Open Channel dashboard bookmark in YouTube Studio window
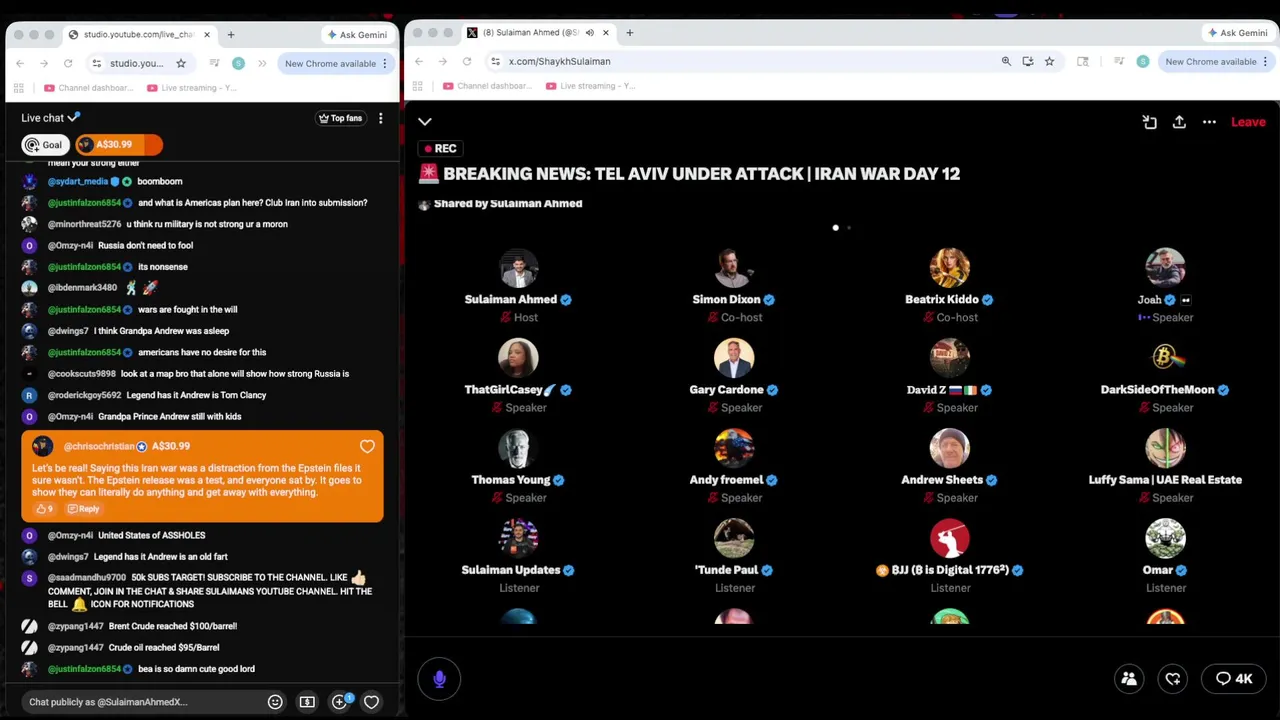Viewport: 1280px width, 720px height. (x=88, y=88)
